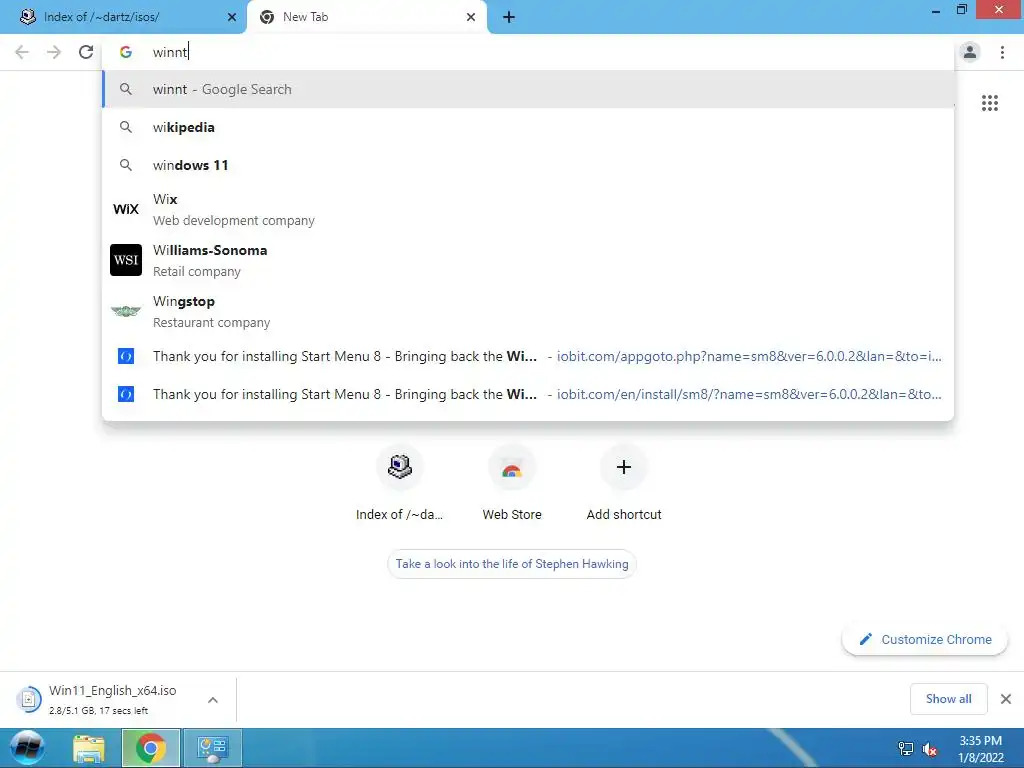
Task: Click the Chrome taskbar icon
Action: [150, 748]
